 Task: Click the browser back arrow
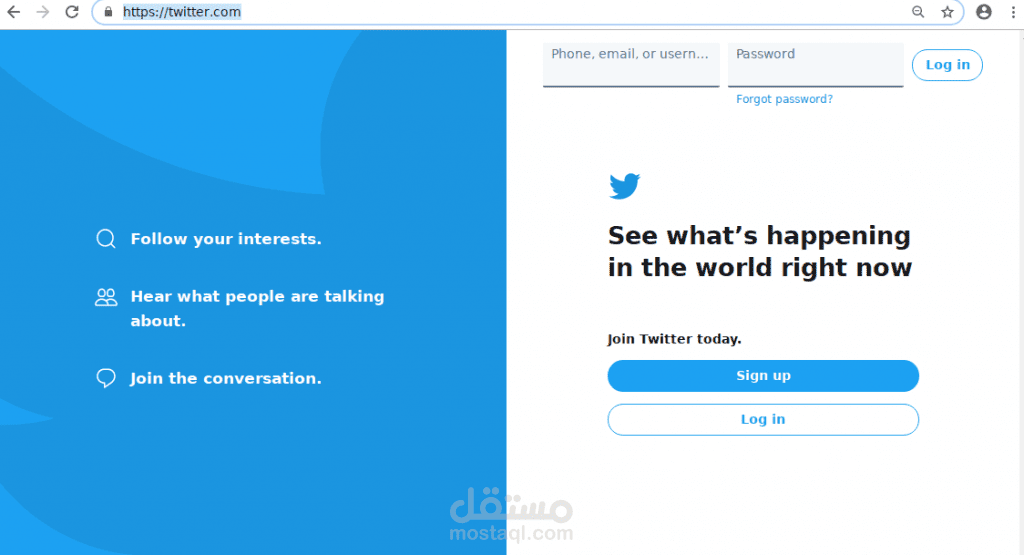[13, 12]
